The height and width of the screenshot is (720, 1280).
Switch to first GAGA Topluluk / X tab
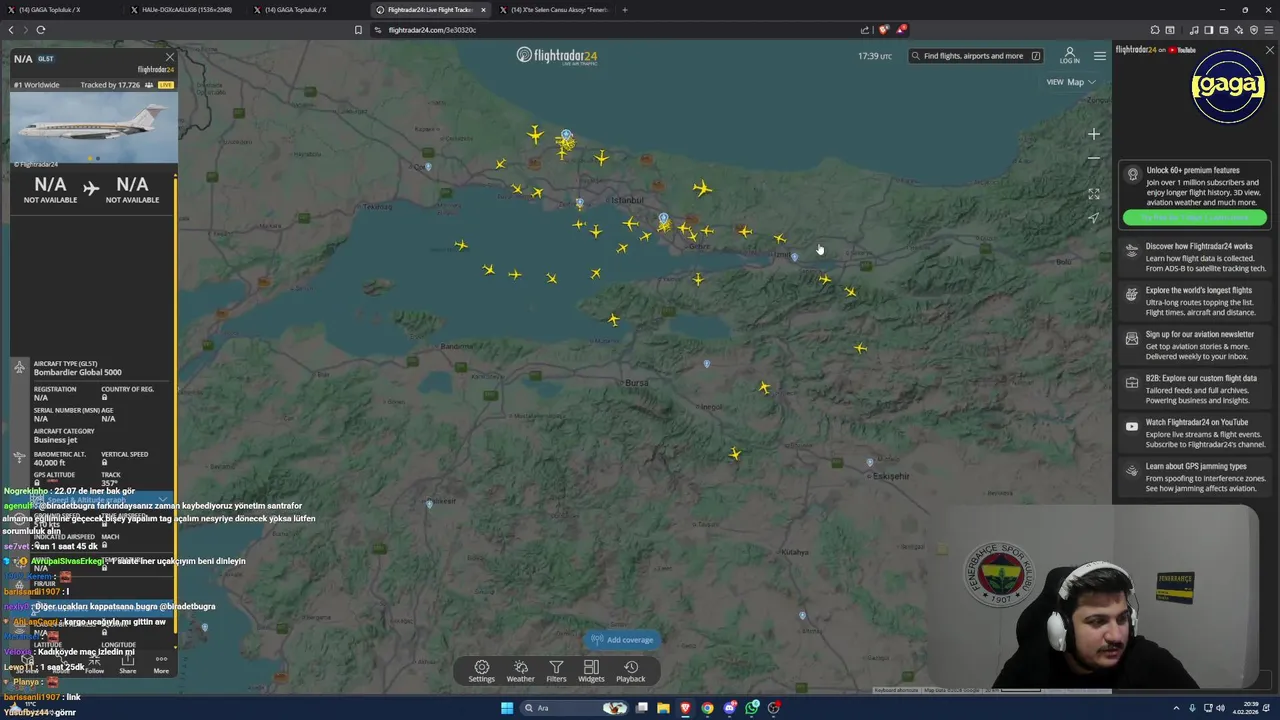(x=60, y=9)
